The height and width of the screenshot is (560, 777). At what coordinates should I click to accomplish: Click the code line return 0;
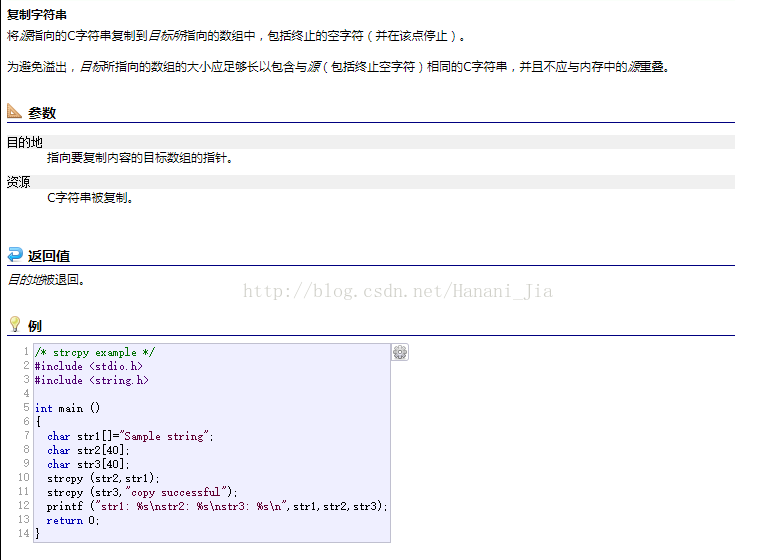click(73, 520)
